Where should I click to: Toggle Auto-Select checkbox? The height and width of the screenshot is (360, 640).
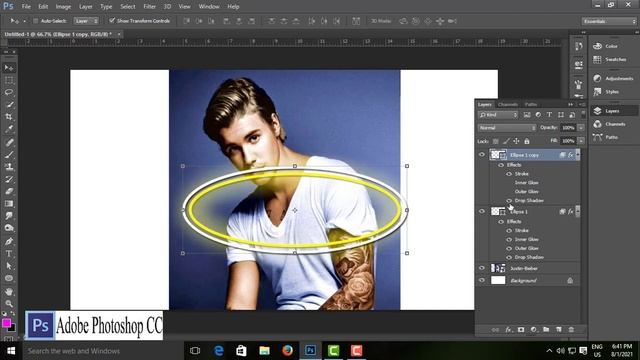[36, 21]
